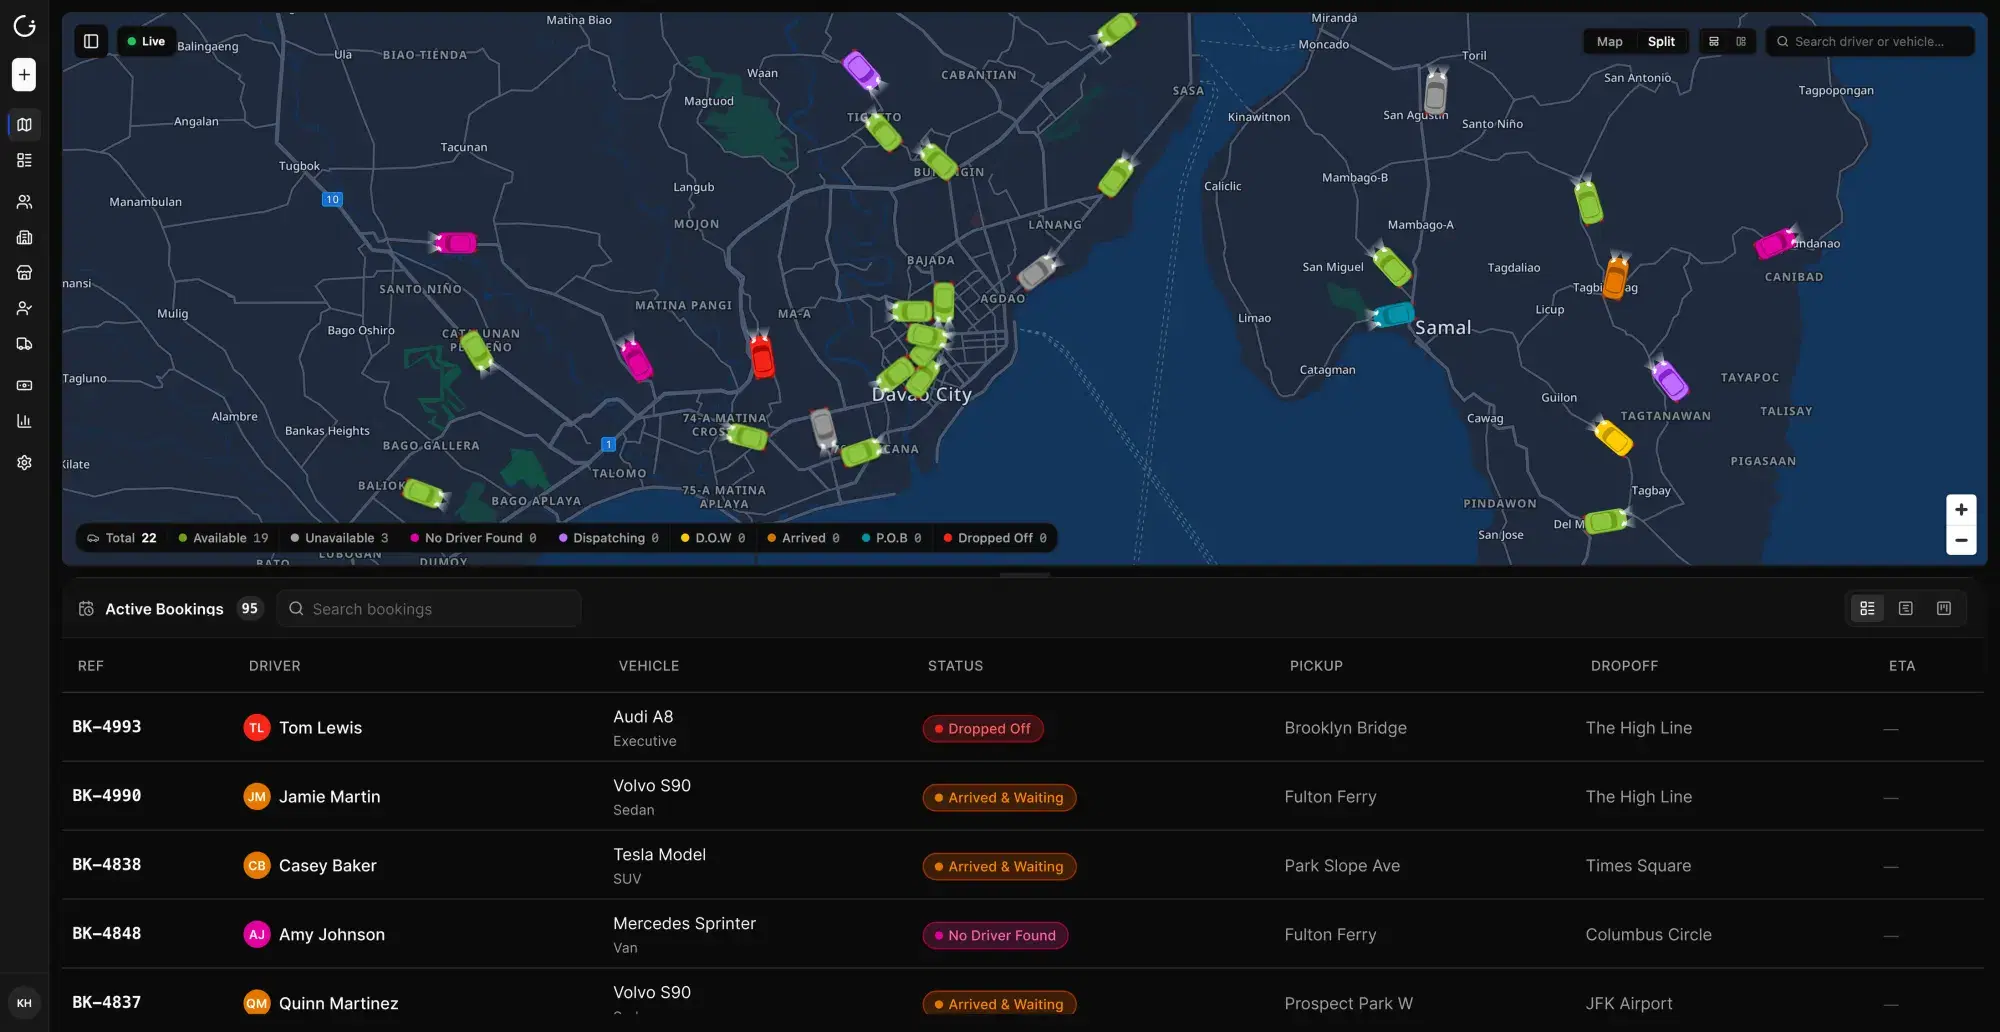Click the Active Bookings heading
Viewport: 2000px width, 1032px height.
(164, 609)
